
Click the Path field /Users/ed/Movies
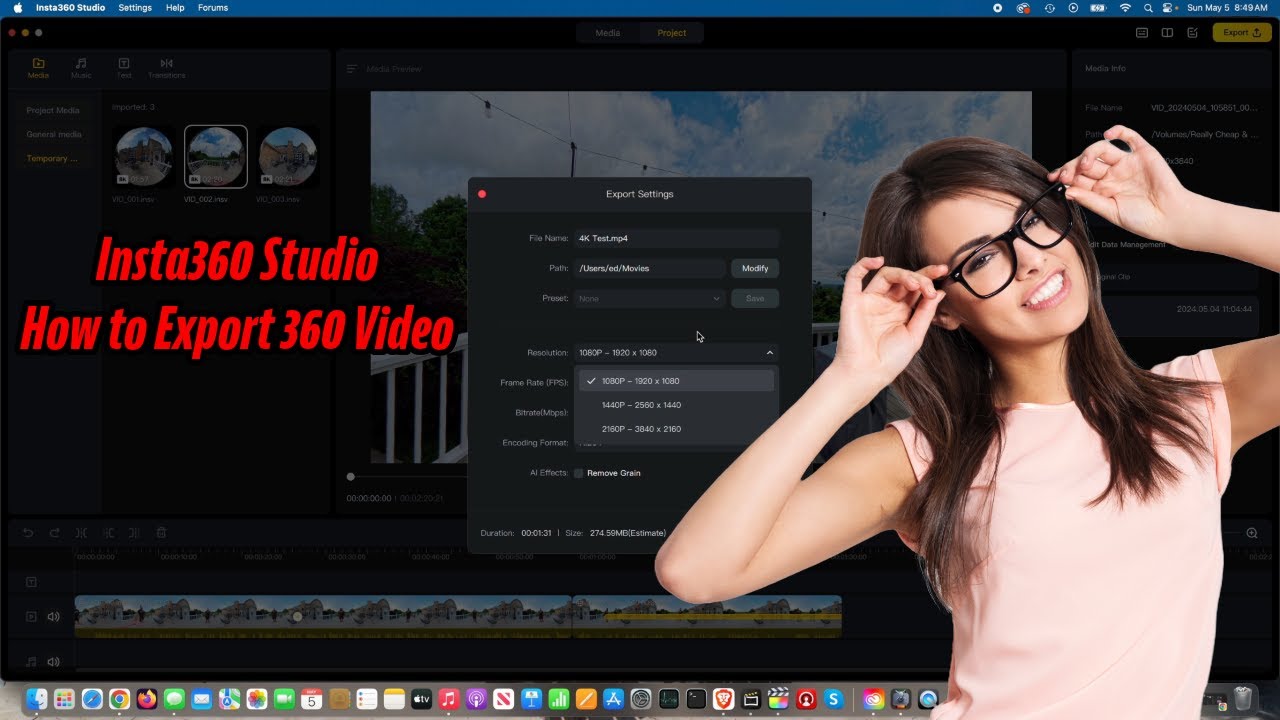tap(649, 268)
